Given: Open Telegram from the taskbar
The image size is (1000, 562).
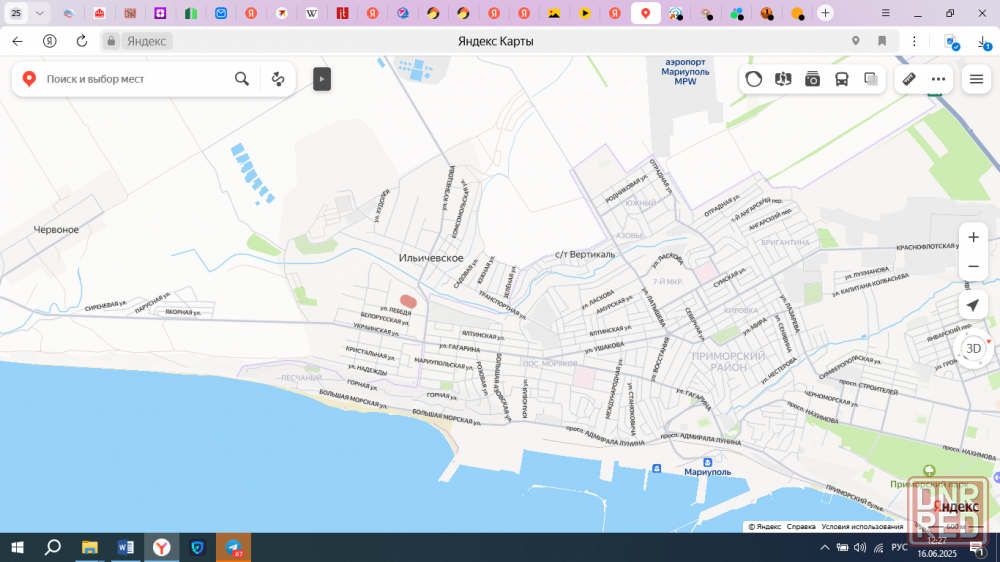Looking at the screenshot, I should 233,547.
